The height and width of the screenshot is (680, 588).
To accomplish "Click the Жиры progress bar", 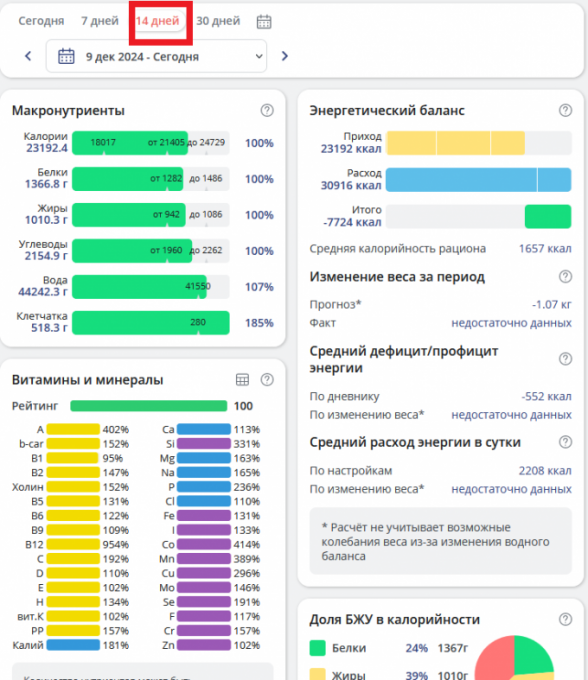I will [x=150, y=215].
